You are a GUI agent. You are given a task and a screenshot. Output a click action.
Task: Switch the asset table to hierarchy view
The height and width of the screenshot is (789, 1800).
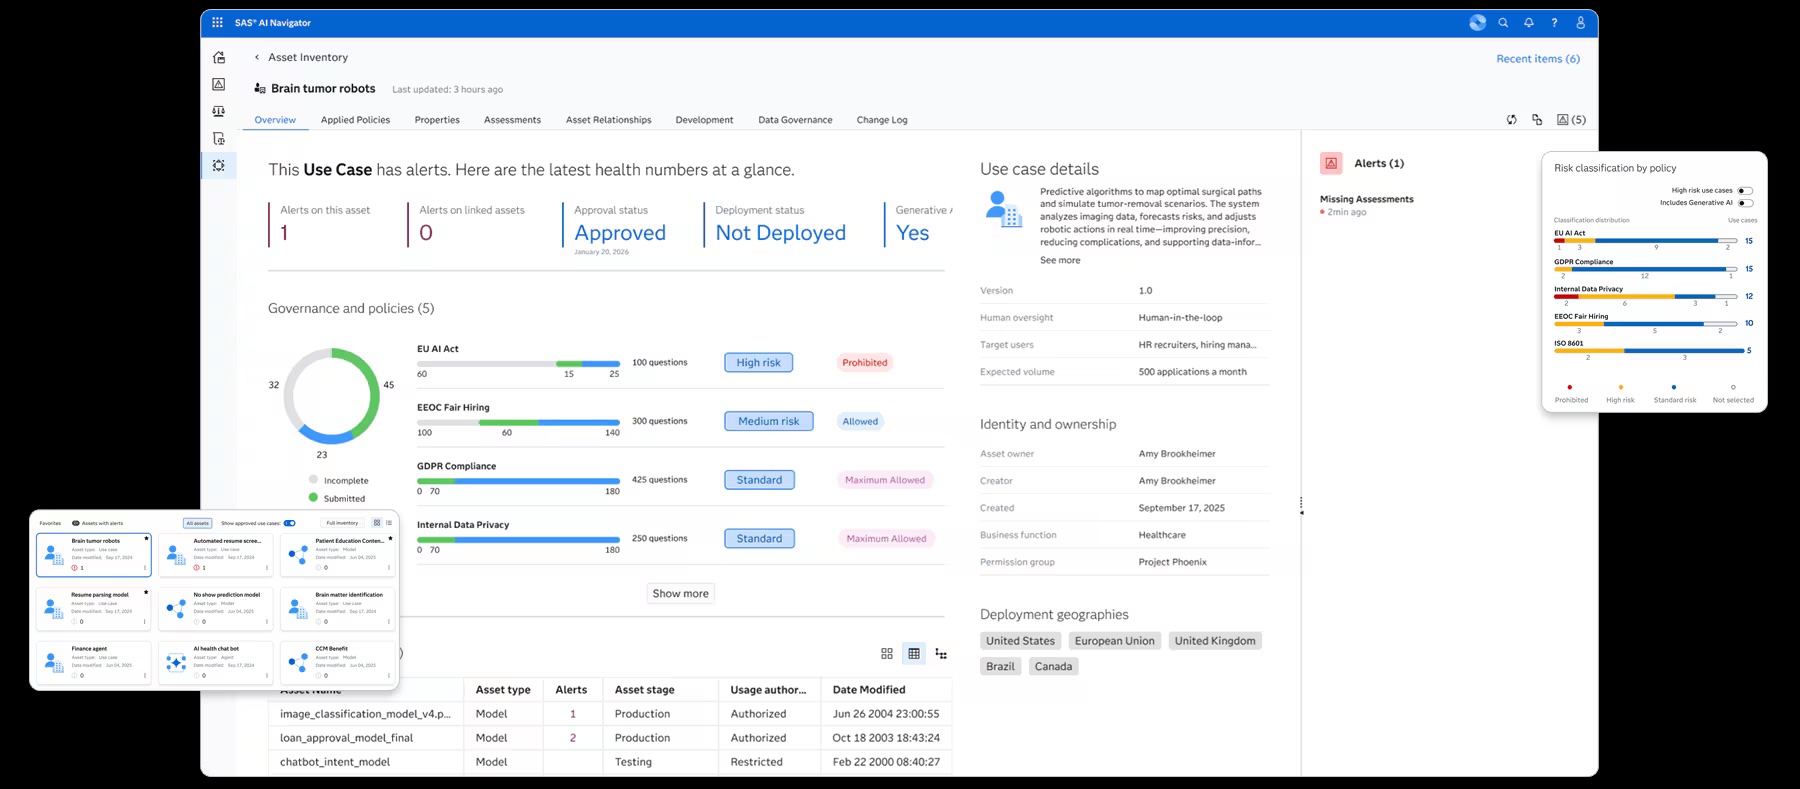[941, 653]
